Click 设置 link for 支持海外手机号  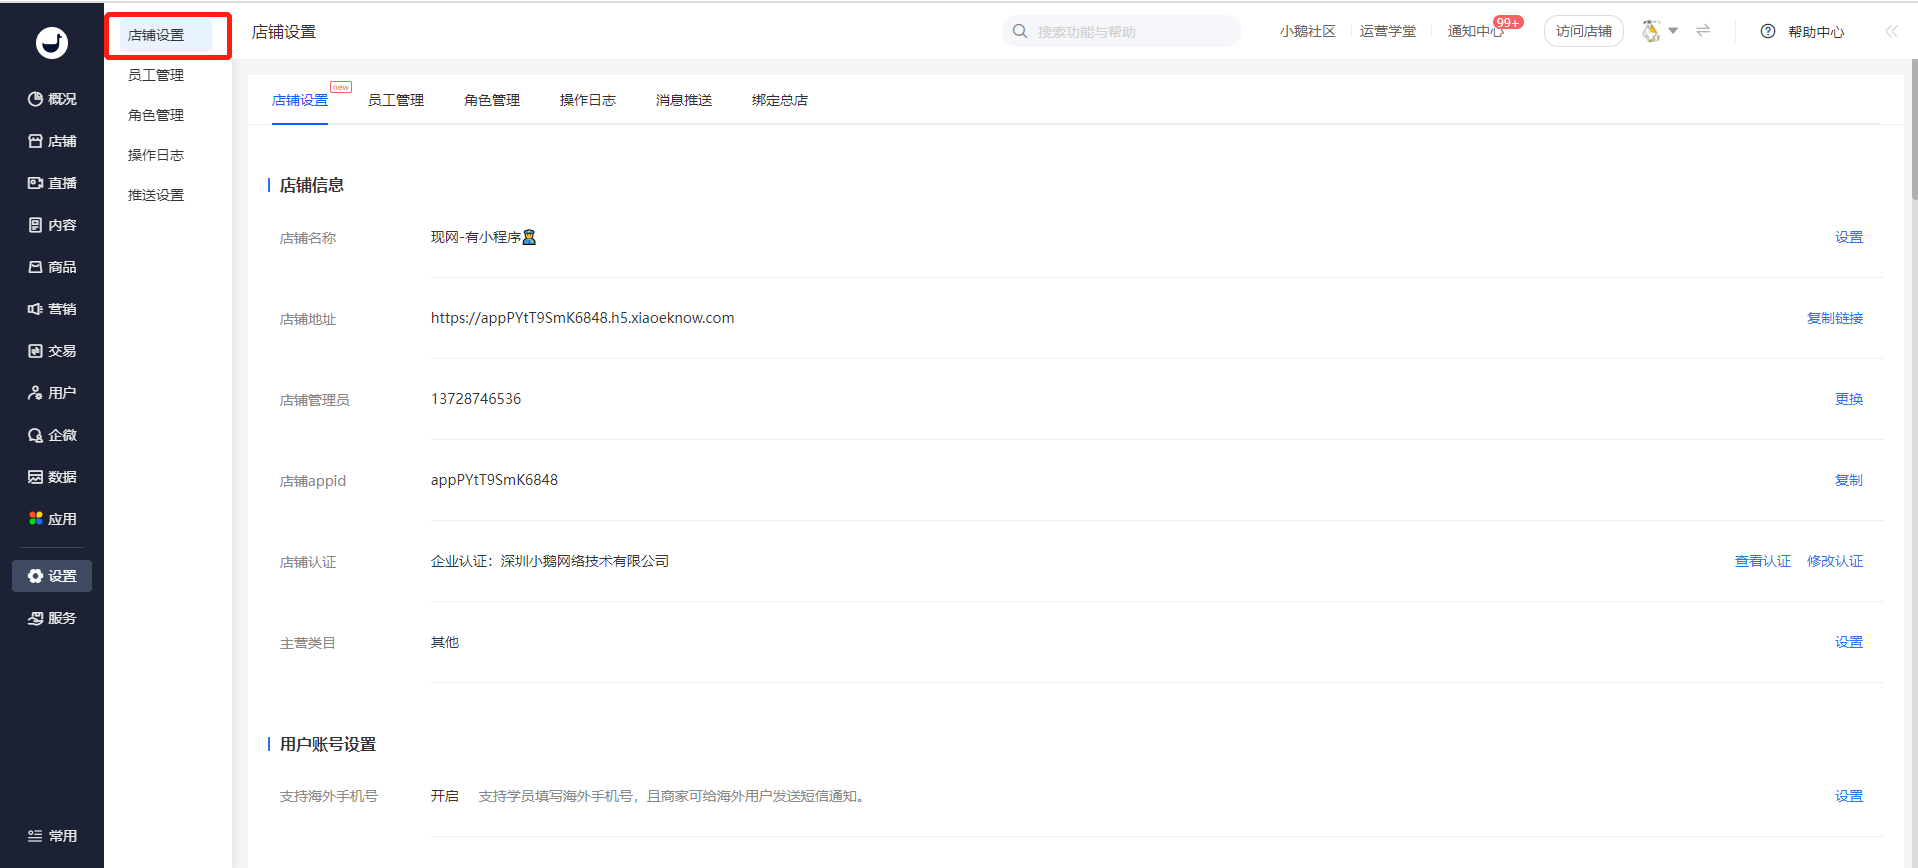coord(1849,796)
